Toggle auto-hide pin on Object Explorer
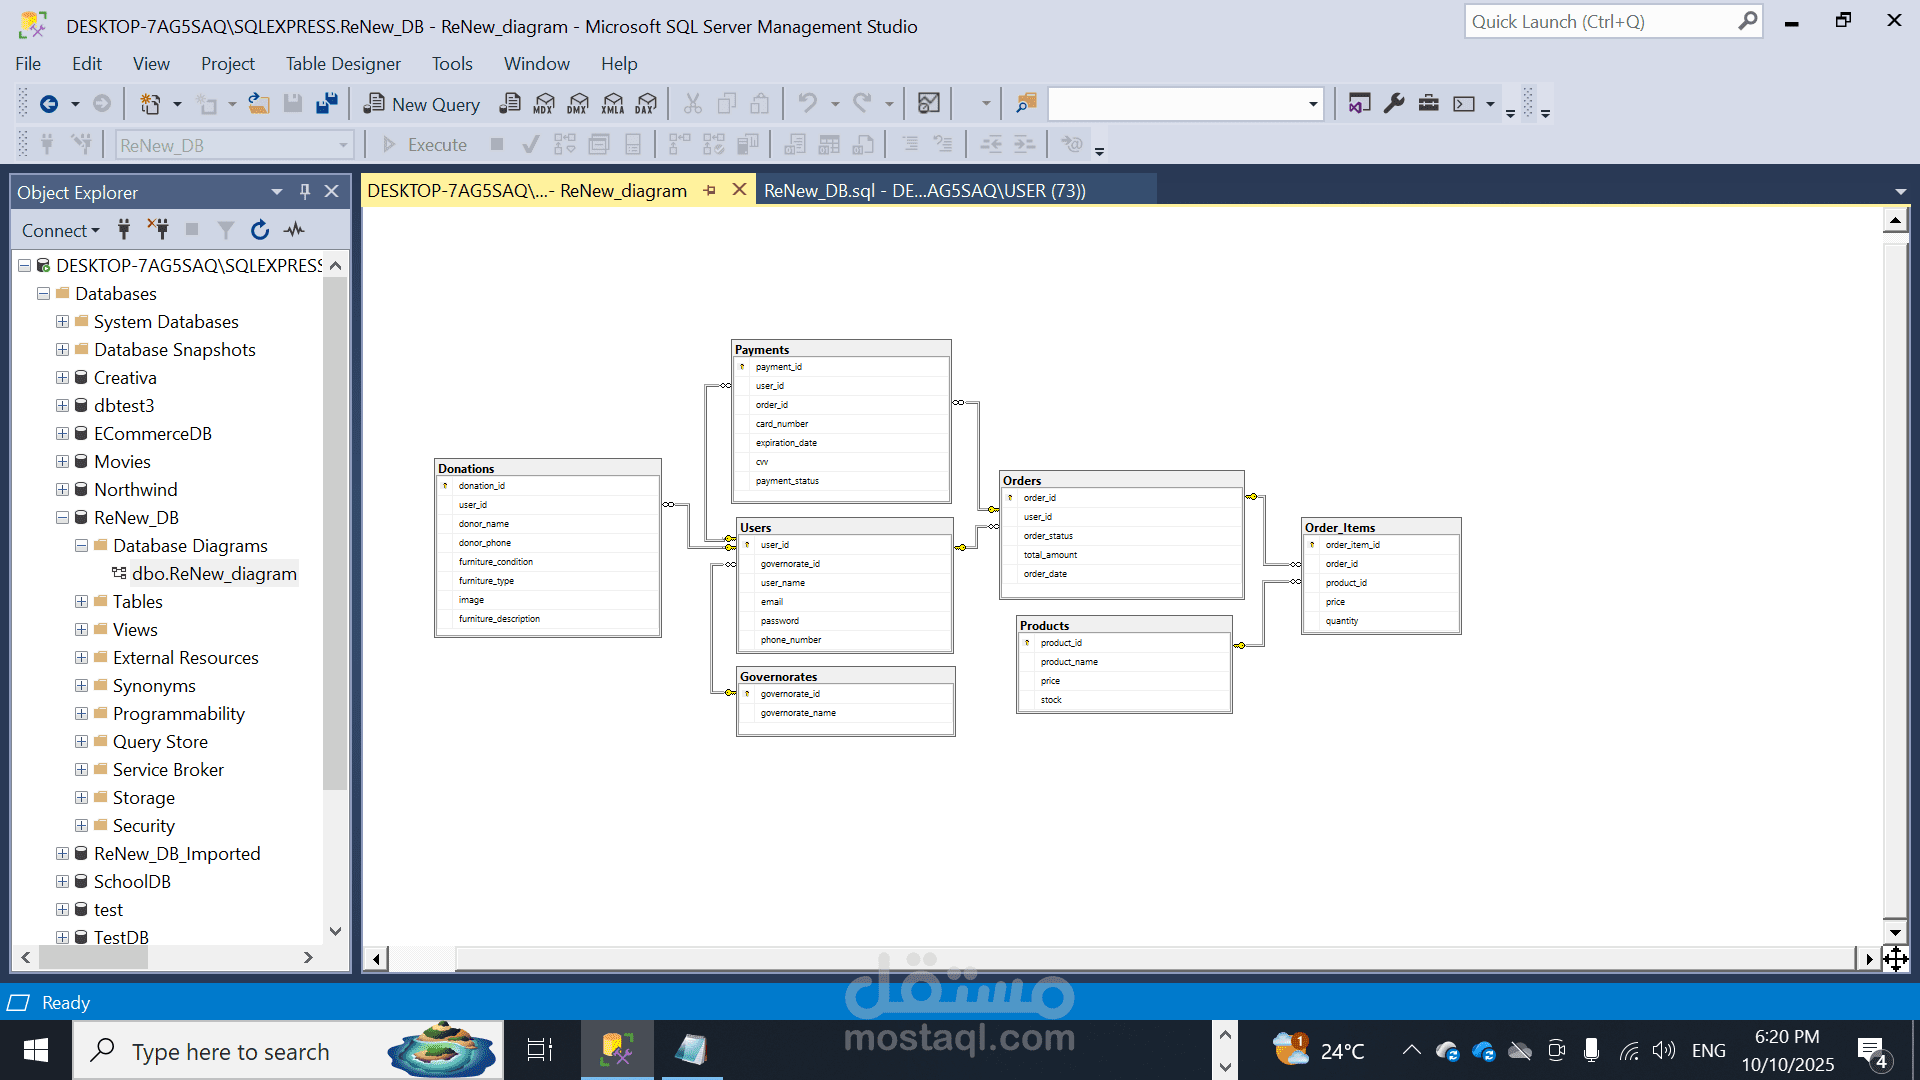The width and height of the screenshot is (1920, 1080). pyautogui.click(x=305, y=191)
